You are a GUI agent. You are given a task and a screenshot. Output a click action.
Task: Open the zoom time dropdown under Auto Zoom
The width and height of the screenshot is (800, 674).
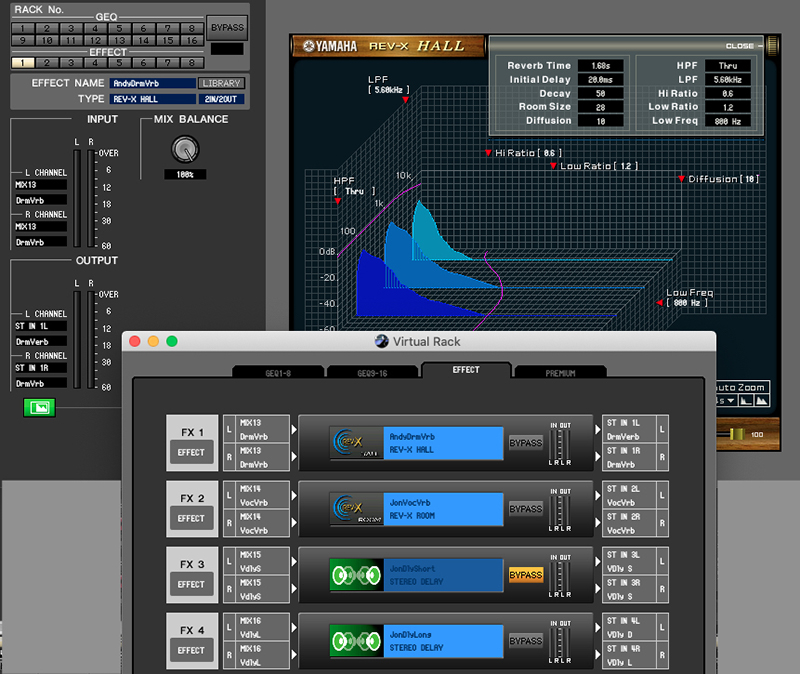coord(726,401)
